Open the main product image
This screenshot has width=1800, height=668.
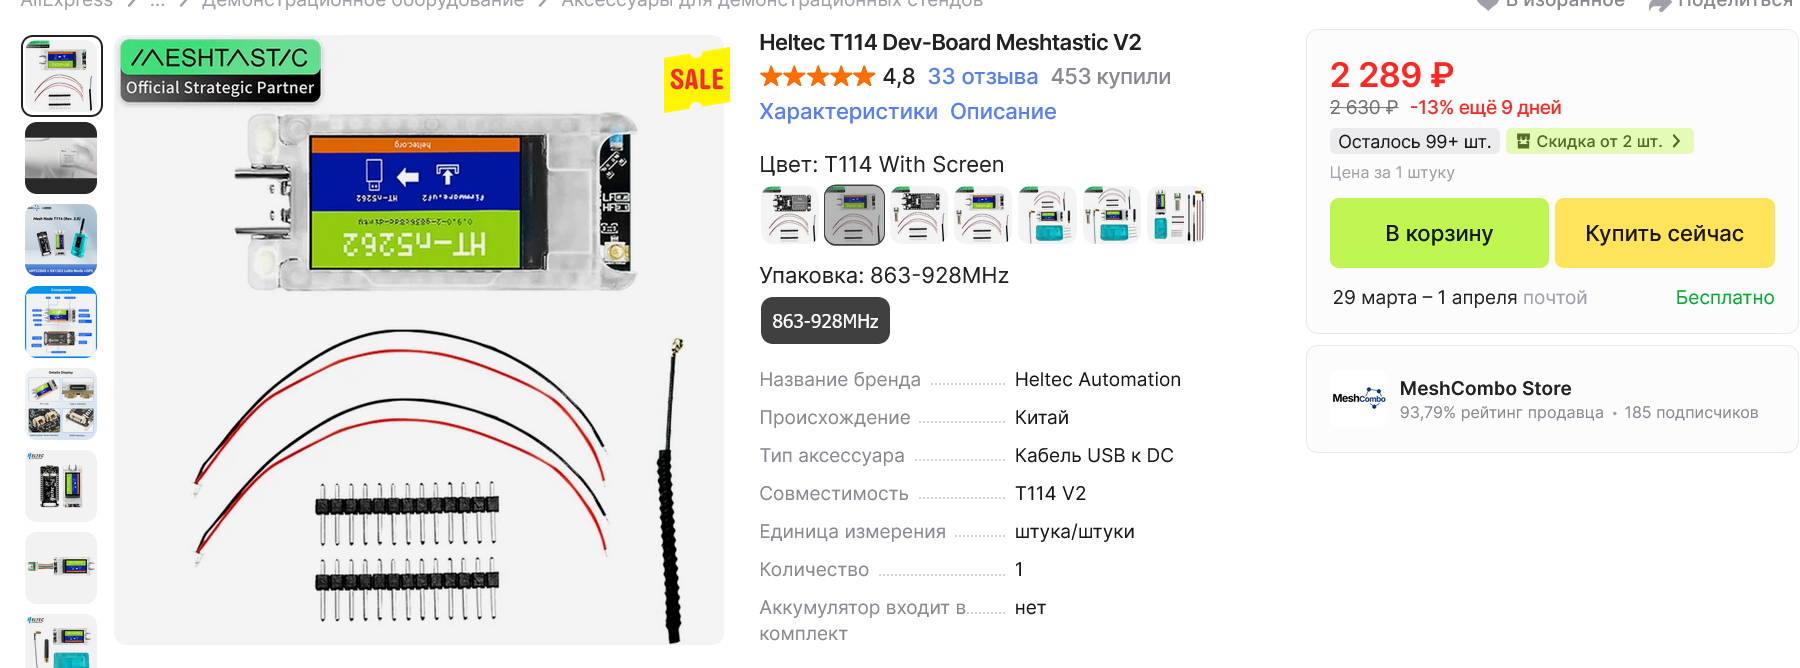(x=419, y=340)
